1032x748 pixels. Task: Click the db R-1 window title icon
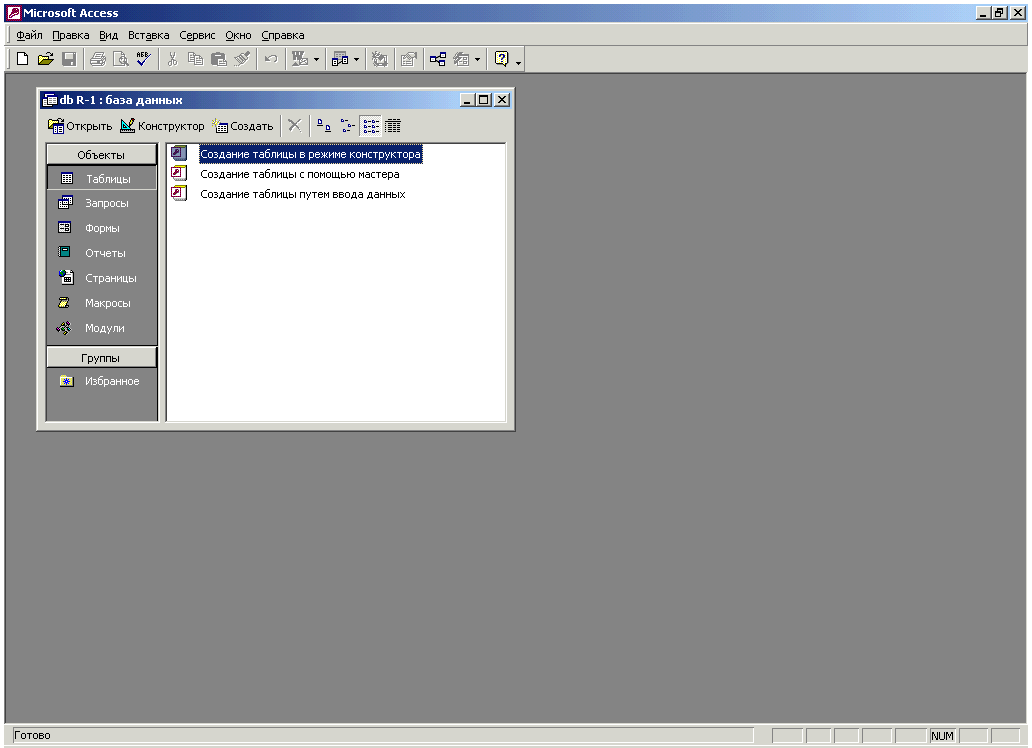pos(49,100)
